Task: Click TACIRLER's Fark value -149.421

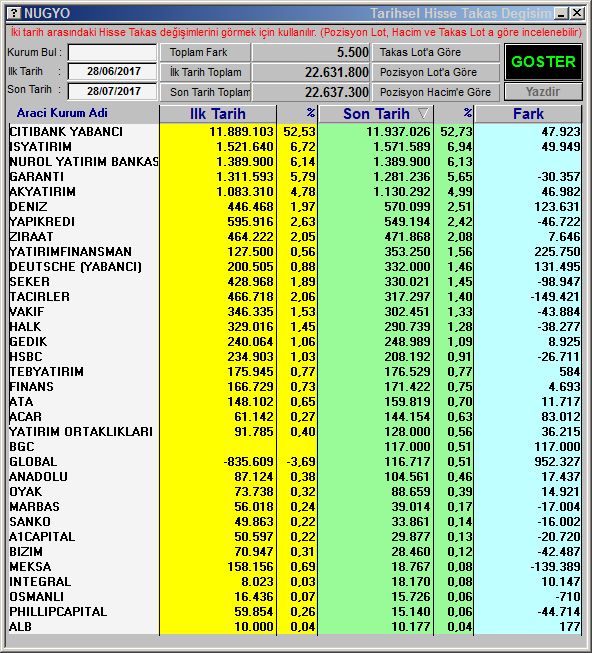Action: pos(555,297)
